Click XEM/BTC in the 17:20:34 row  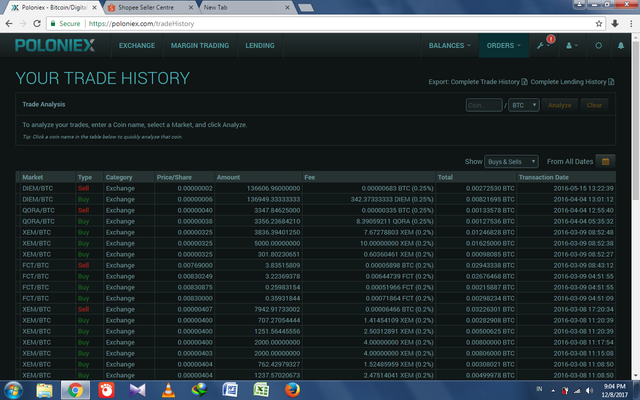(x=37, y=309)
